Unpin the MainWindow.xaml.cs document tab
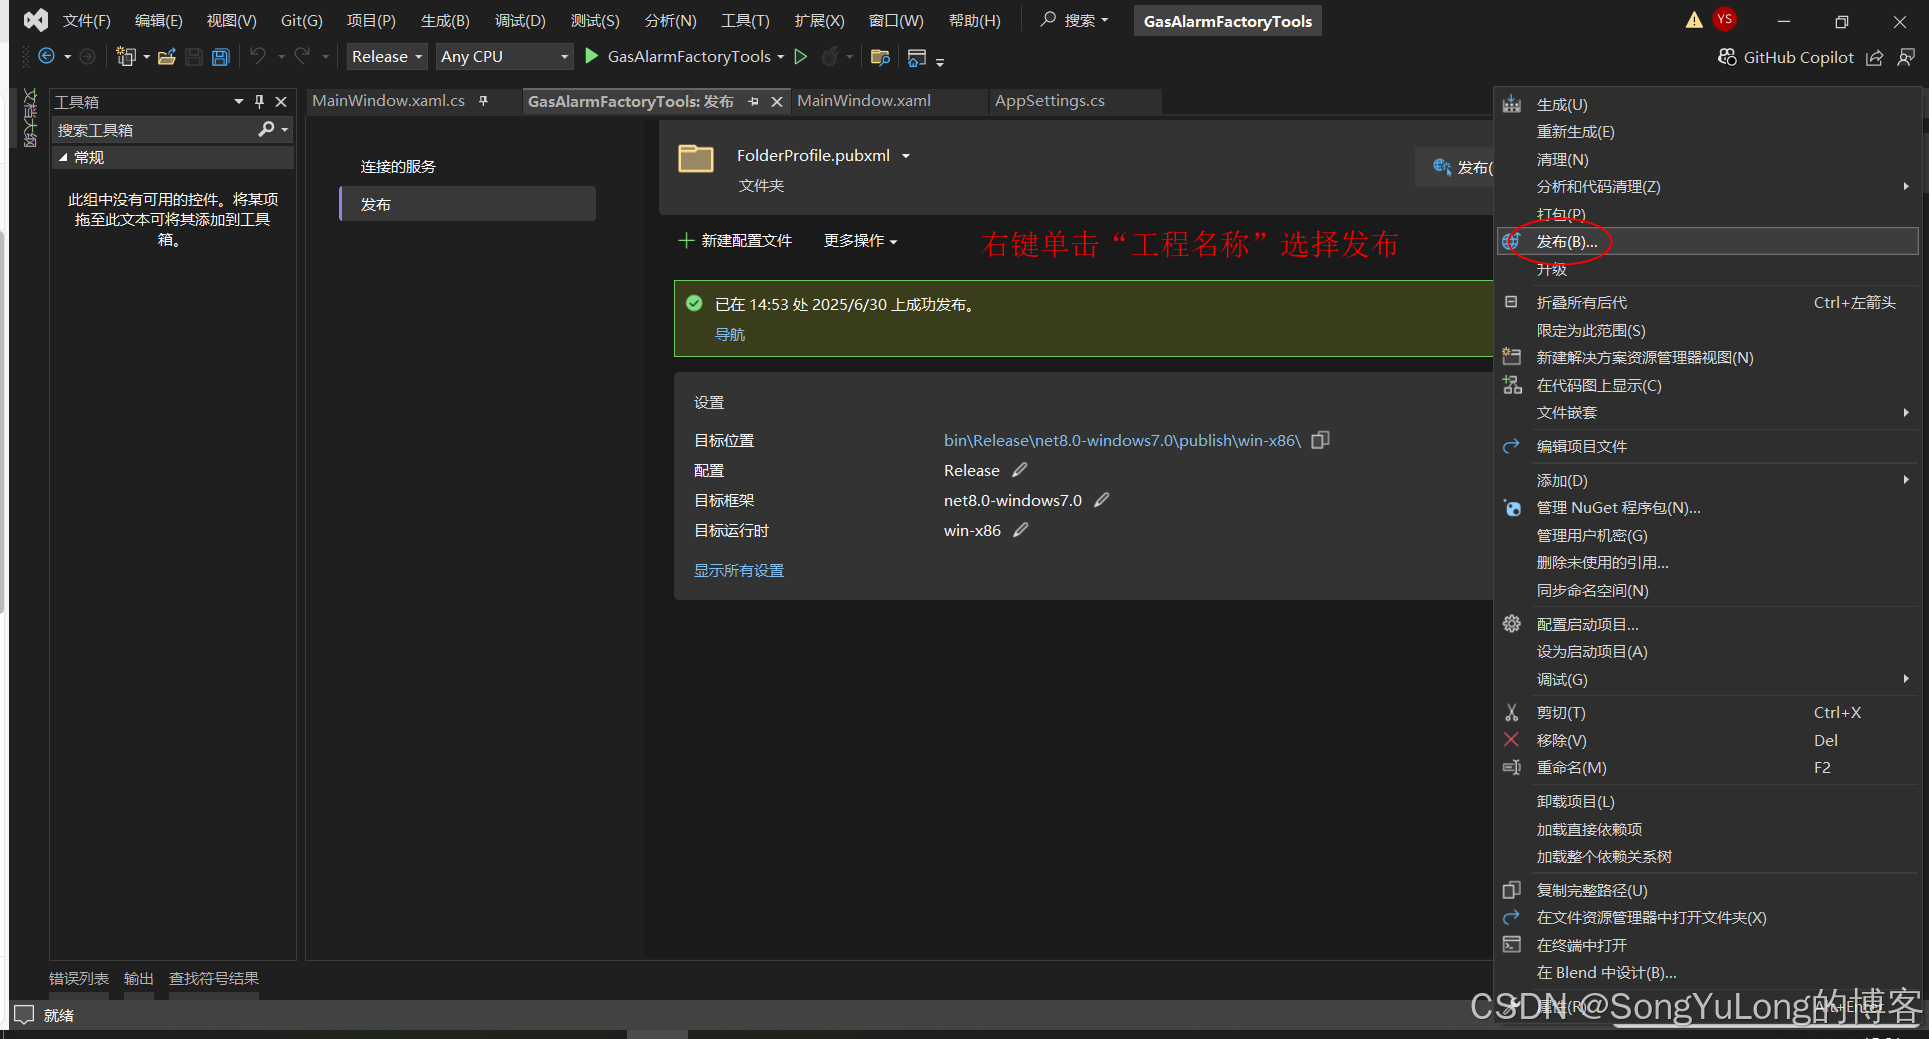The image size is (1929, 1039). (483, 100)
